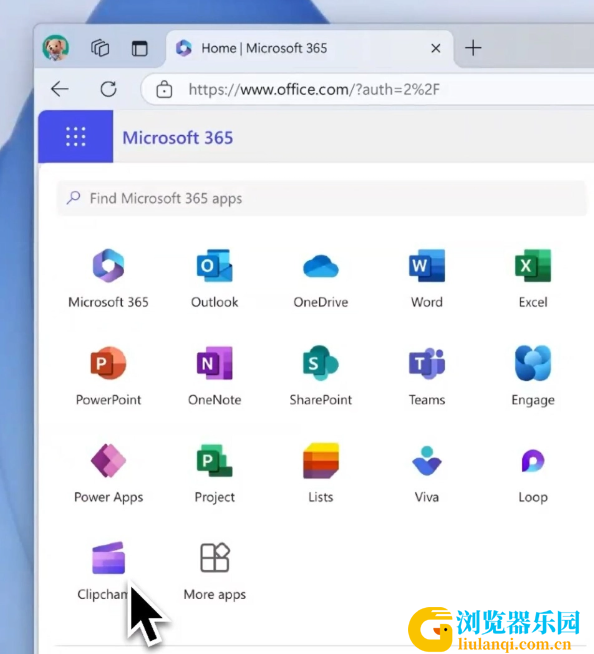Launch the Viva app icon
Viewport: 594px width, 654px height.
tap(427, 460)
